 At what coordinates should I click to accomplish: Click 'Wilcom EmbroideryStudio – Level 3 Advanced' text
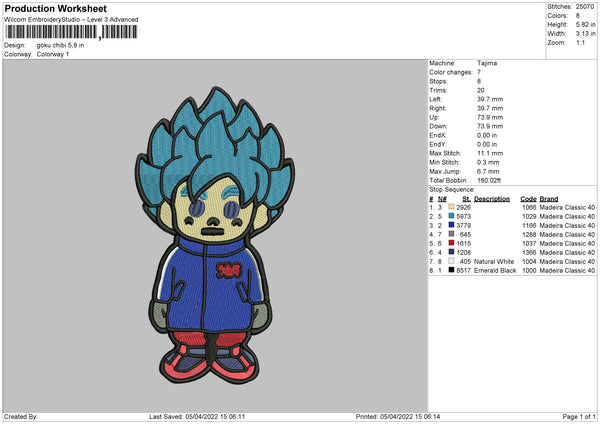[x=71, y=20]
